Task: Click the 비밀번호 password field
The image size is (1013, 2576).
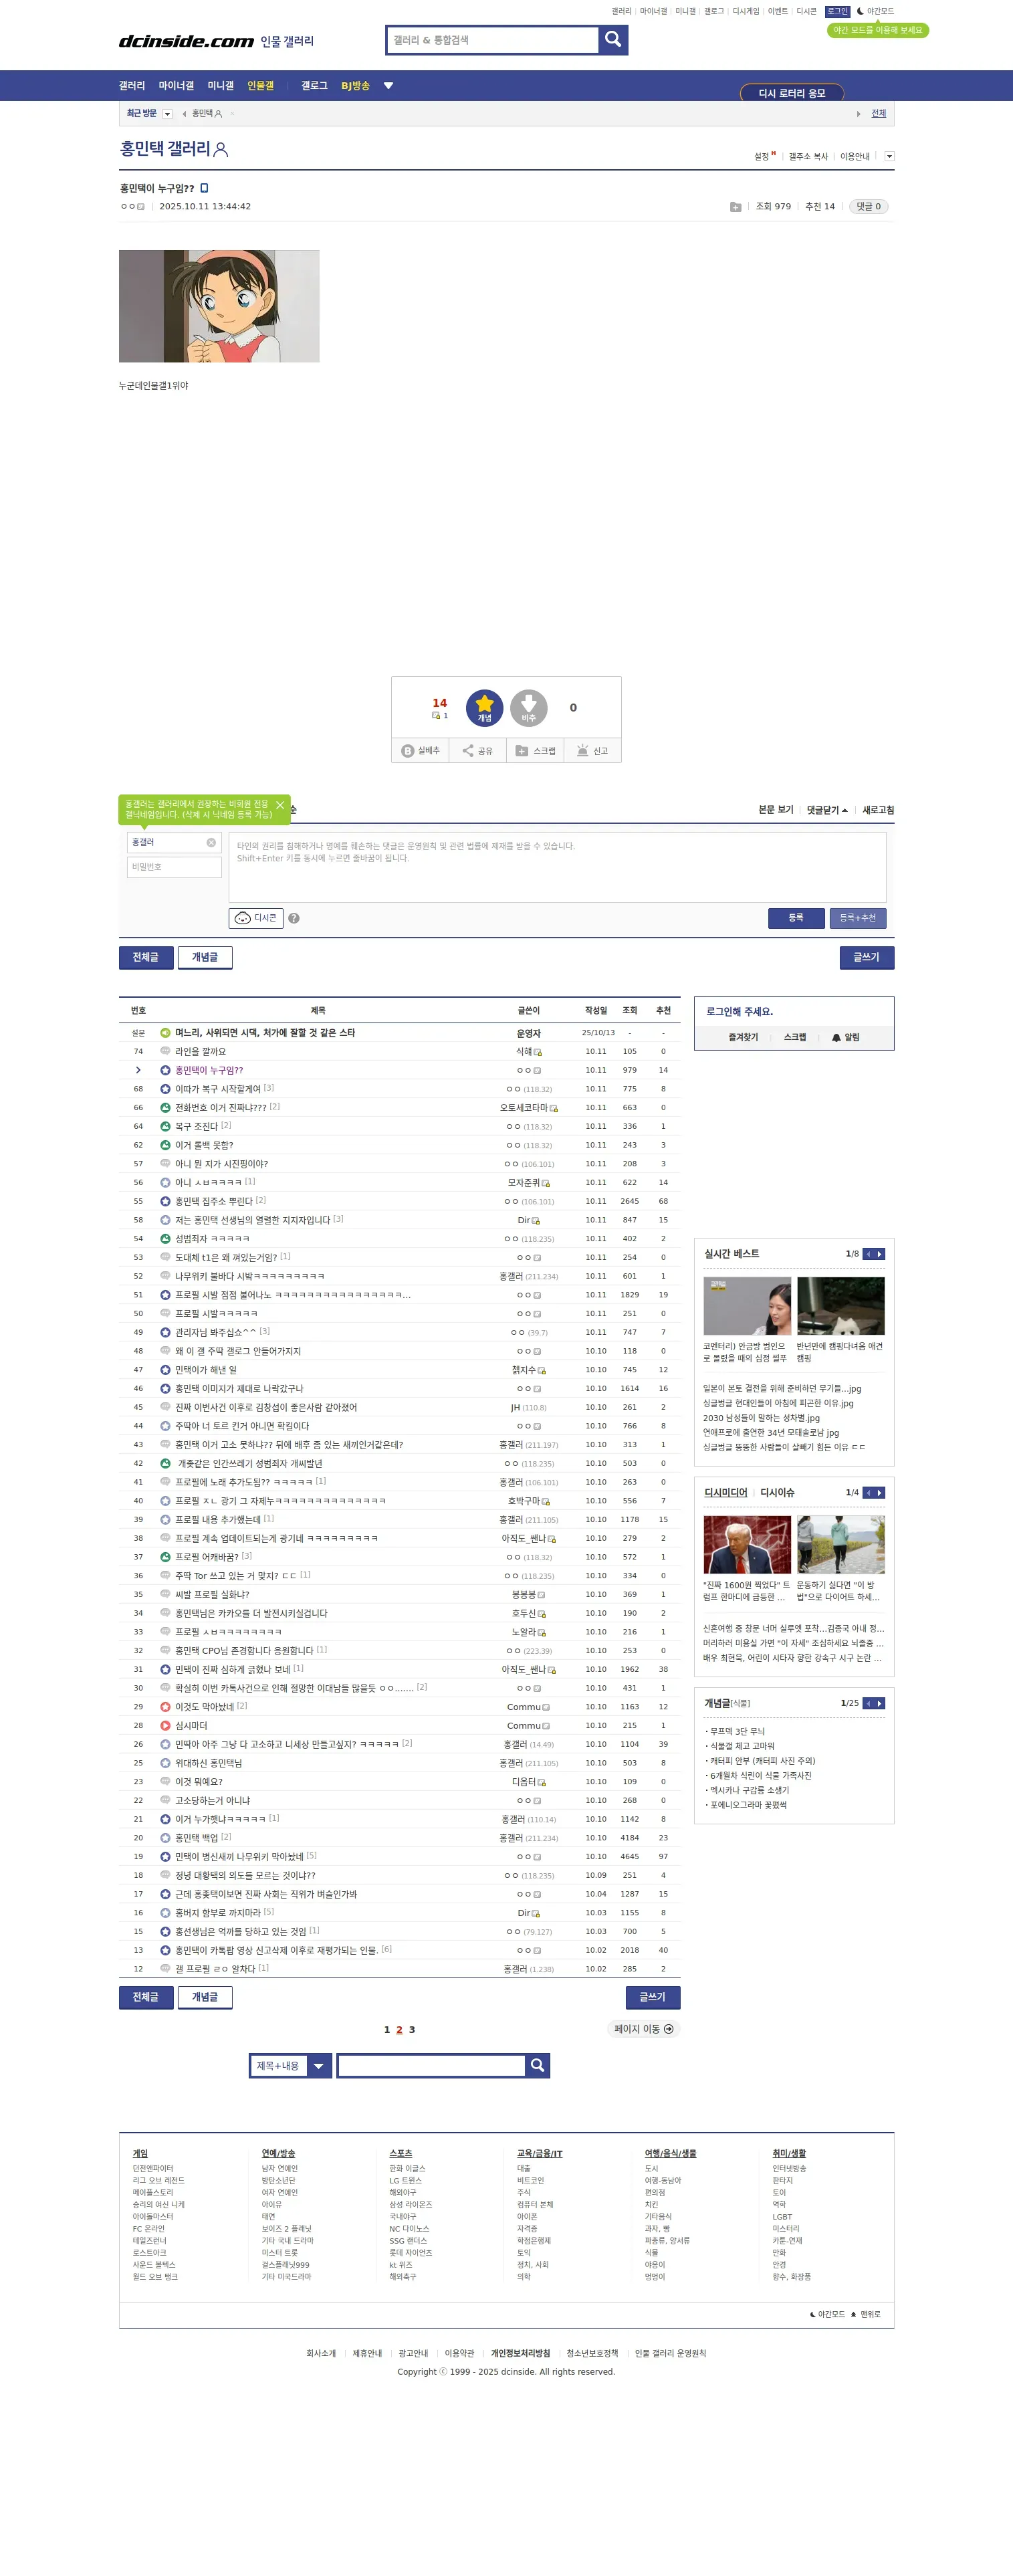Action: [x=174, y=867]
